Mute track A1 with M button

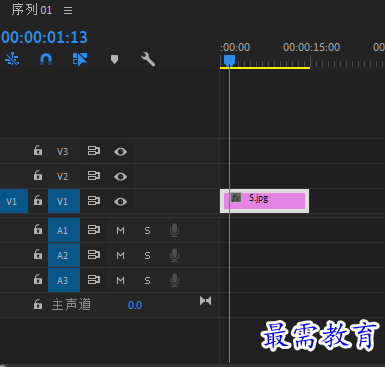(120, 231)
